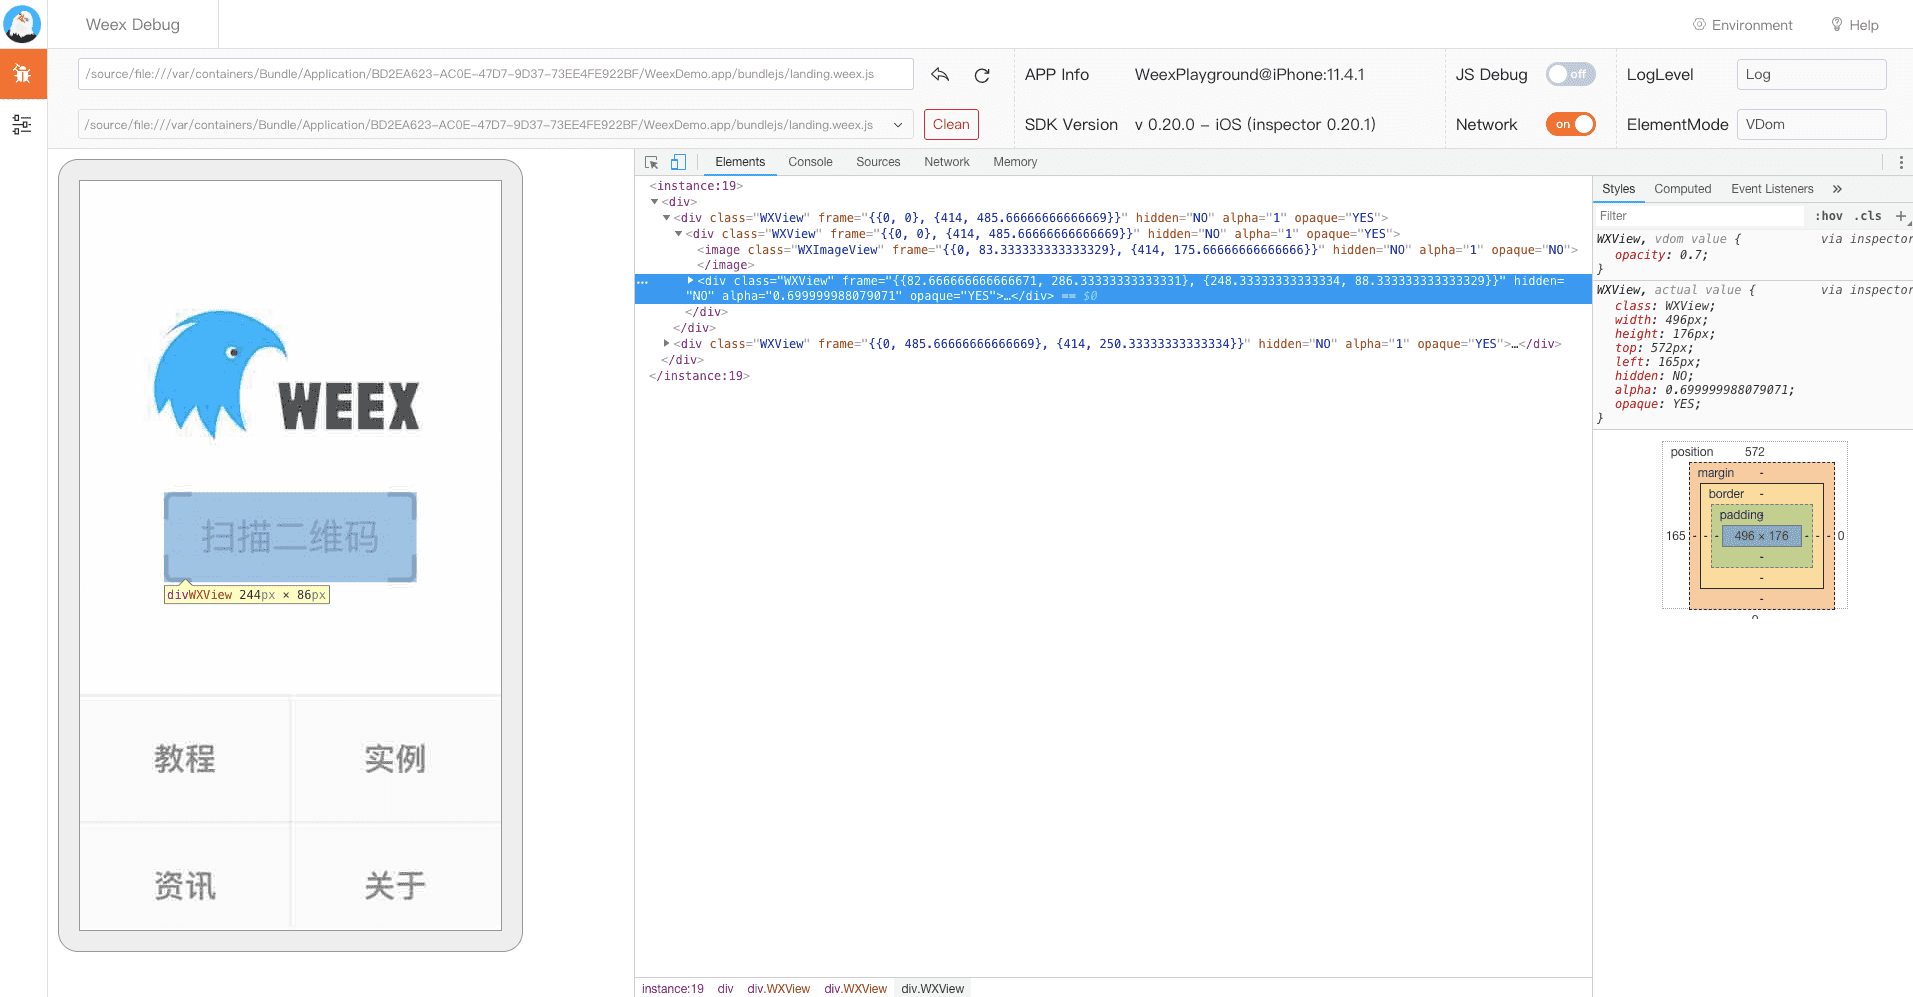Click the Environment icon in the header
Screen dimensions: 1913x997
[1699, 24]
